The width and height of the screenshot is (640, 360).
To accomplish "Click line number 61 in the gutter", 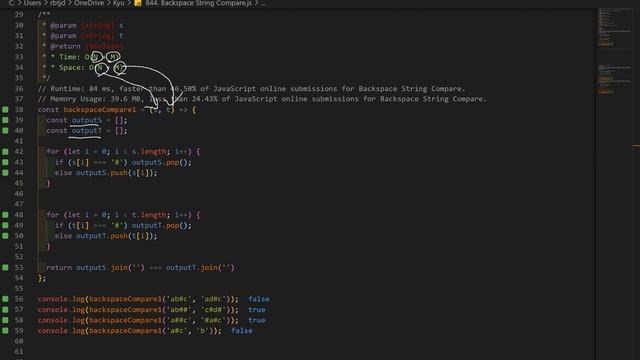I will [x=19, y=351].
